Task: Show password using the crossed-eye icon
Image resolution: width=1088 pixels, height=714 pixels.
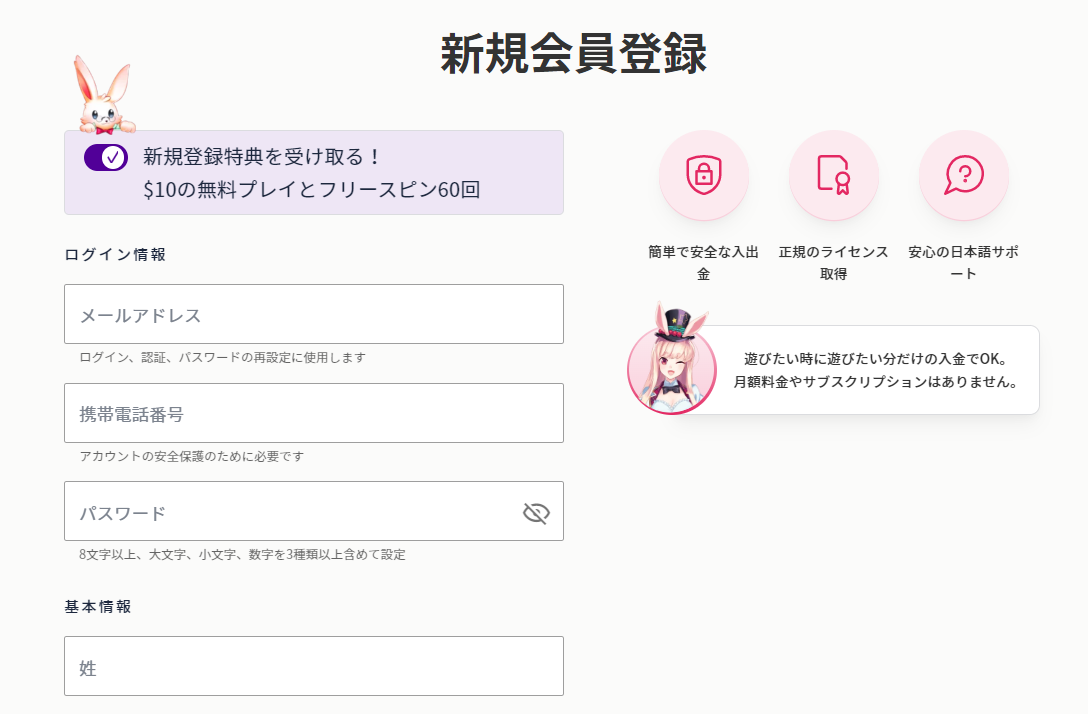Action: click(536, 513)
